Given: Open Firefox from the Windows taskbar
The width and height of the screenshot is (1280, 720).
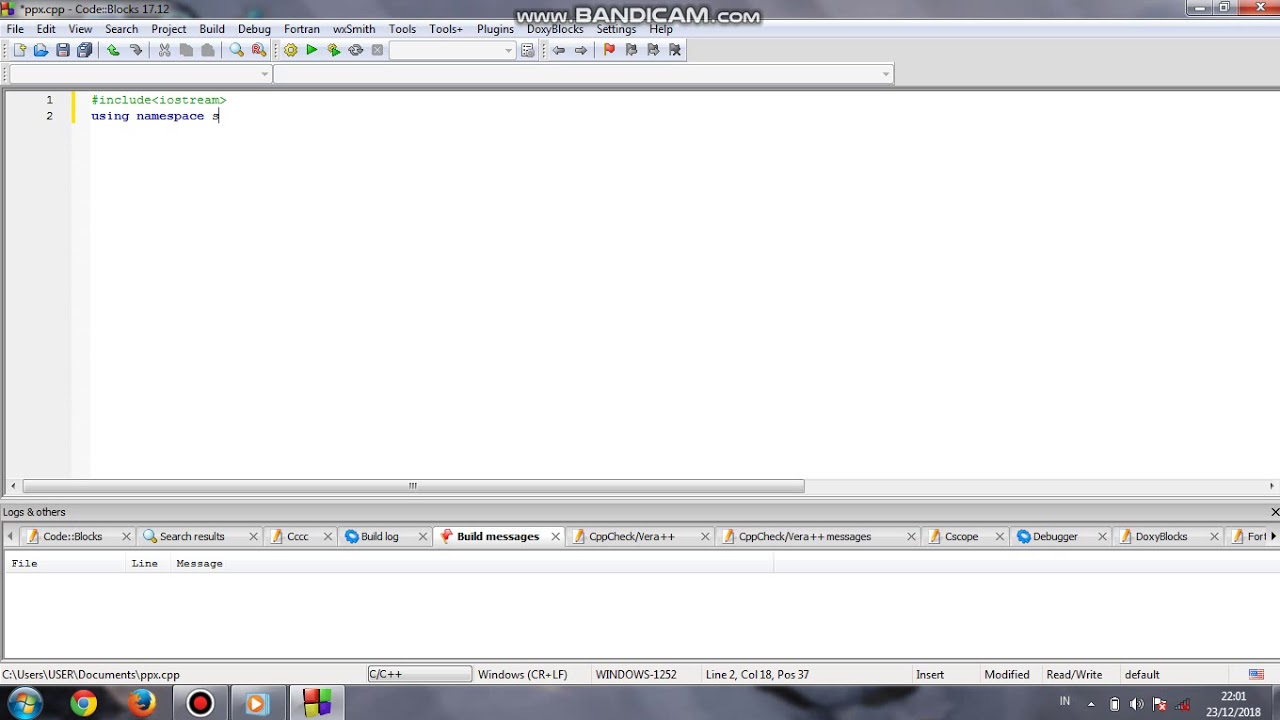Looking at the screenshot, I should pyautogui.click(x=141, y=703).
